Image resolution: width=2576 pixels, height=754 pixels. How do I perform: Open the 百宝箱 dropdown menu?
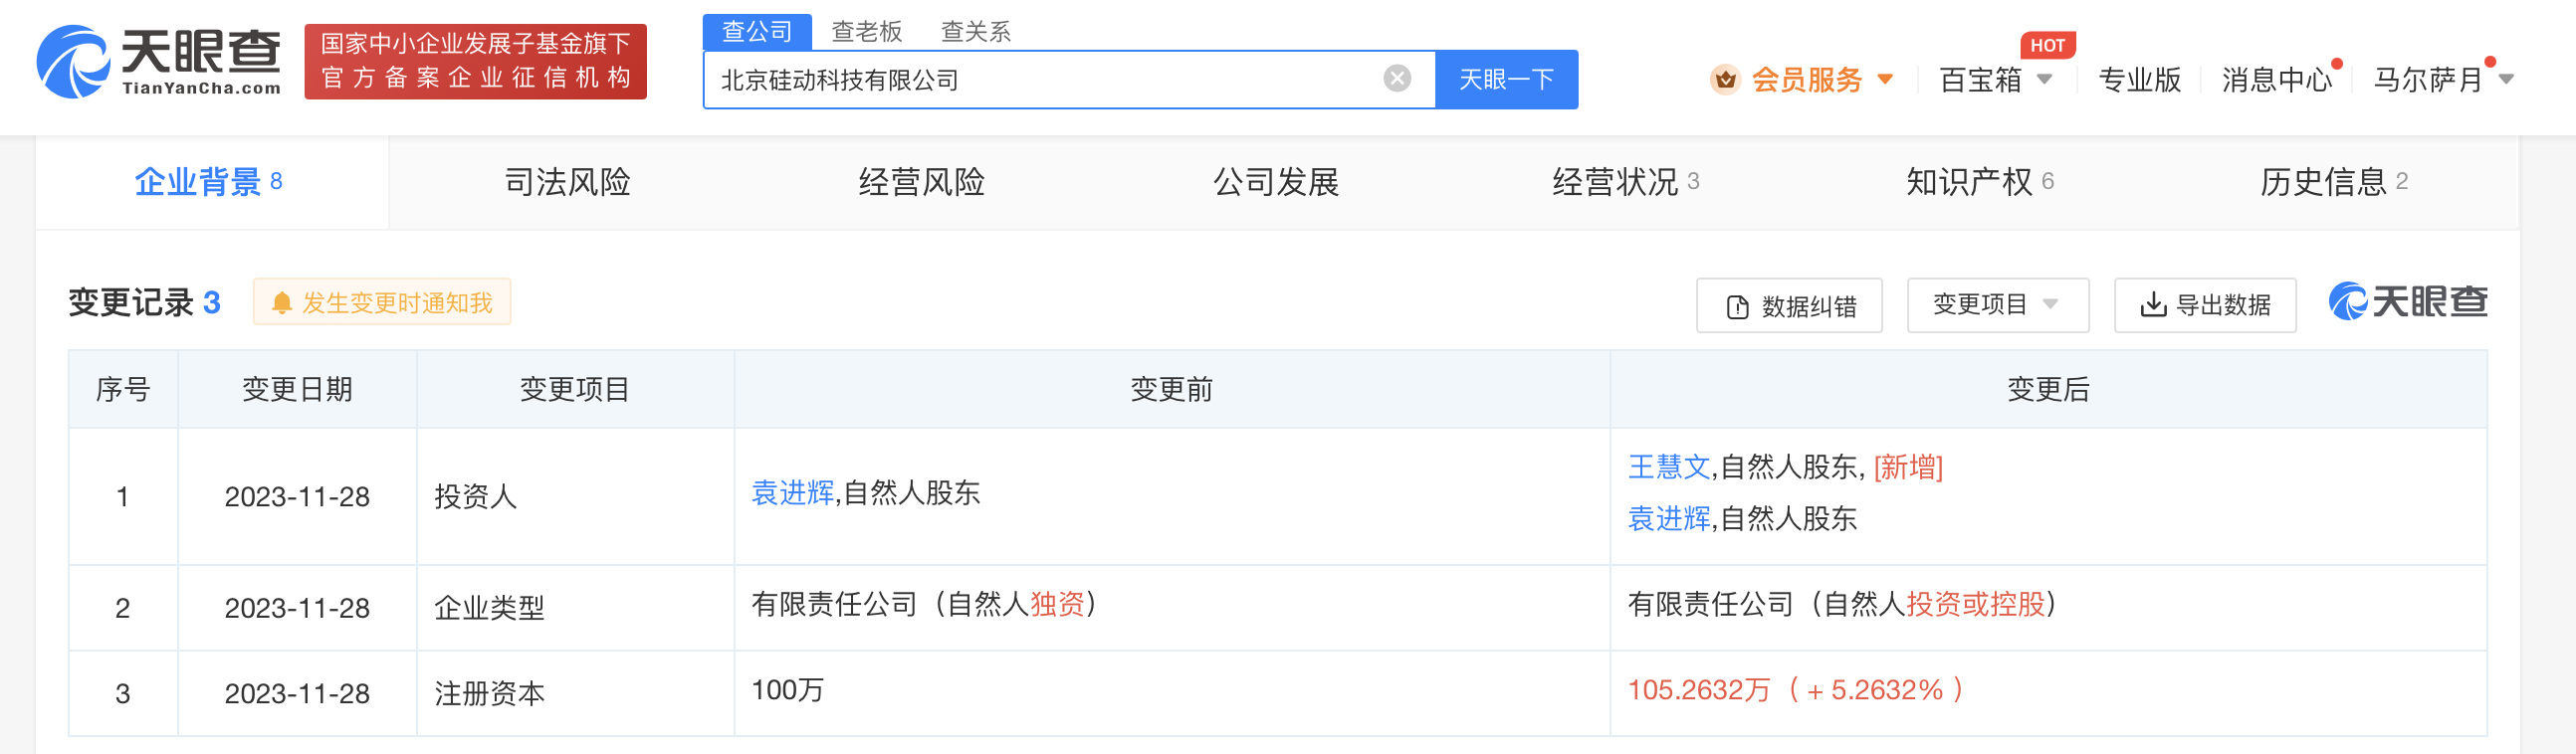coord(1996,79)
